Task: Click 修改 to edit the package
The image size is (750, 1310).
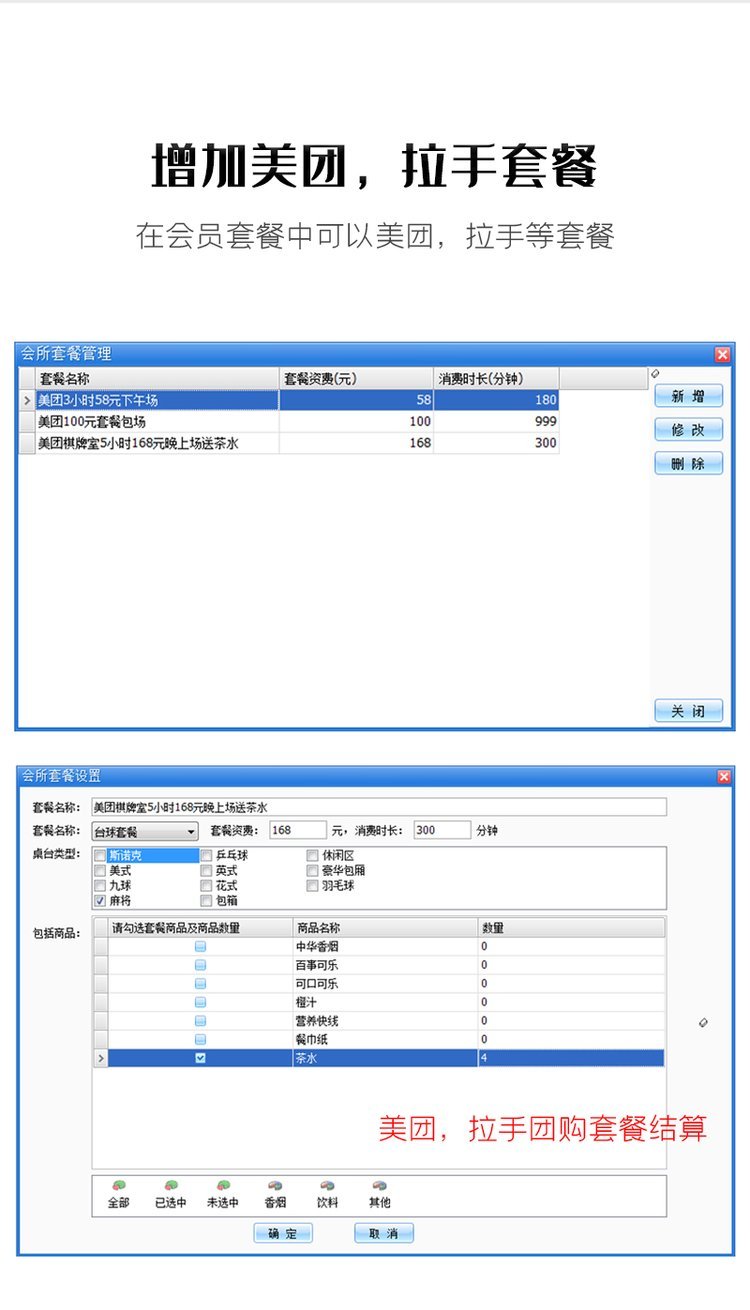Action: [688, 430]
